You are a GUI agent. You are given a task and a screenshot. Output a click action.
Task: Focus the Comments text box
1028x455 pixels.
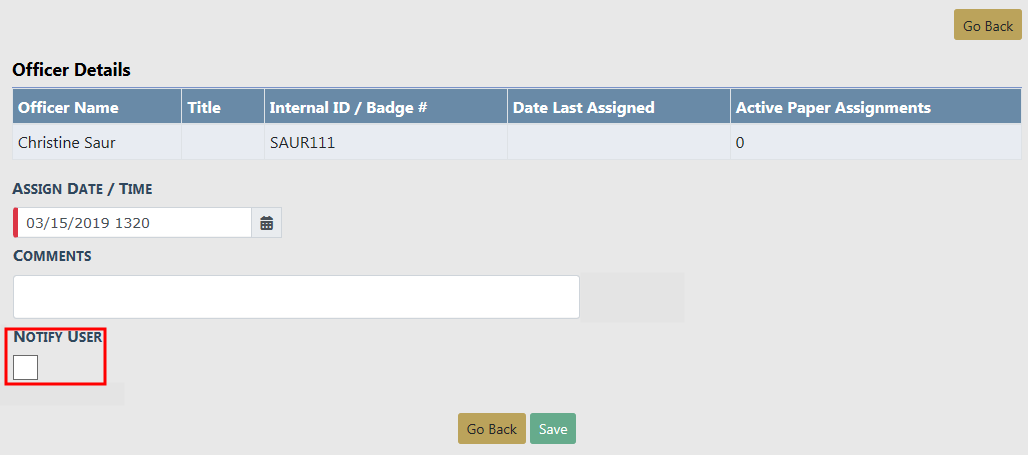tap(296, 297)
